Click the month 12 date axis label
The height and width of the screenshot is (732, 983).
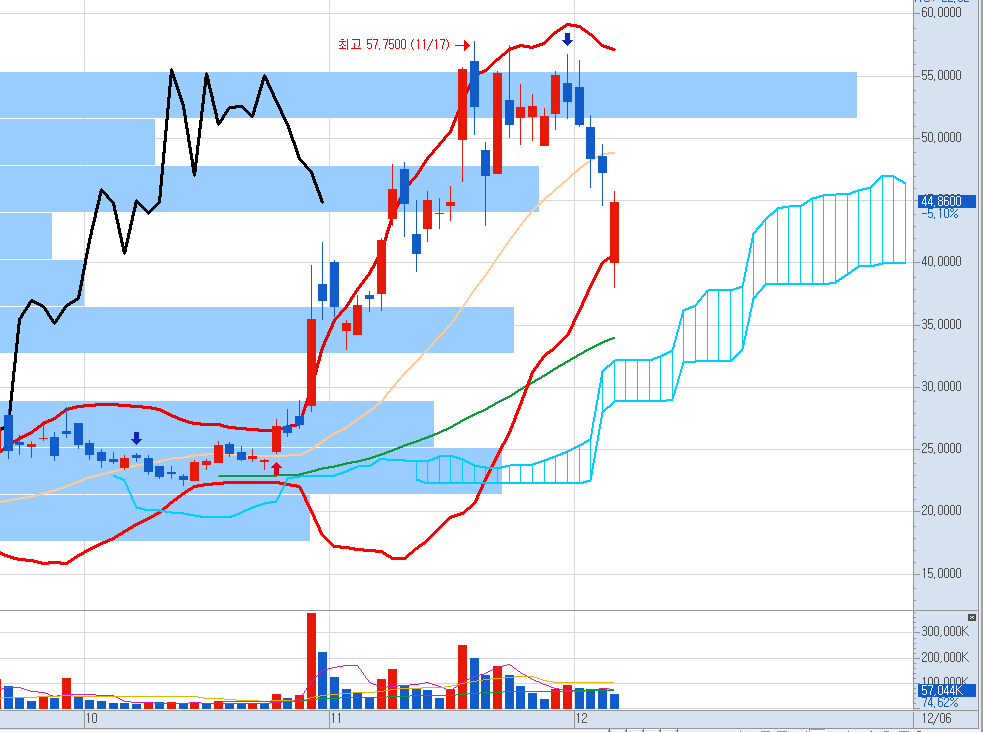tap(581, 718)
